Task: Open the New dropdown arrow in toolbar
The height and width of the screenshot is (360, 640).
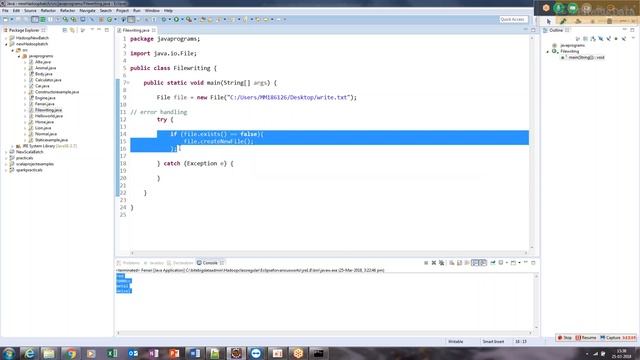Action: (11, 20)
